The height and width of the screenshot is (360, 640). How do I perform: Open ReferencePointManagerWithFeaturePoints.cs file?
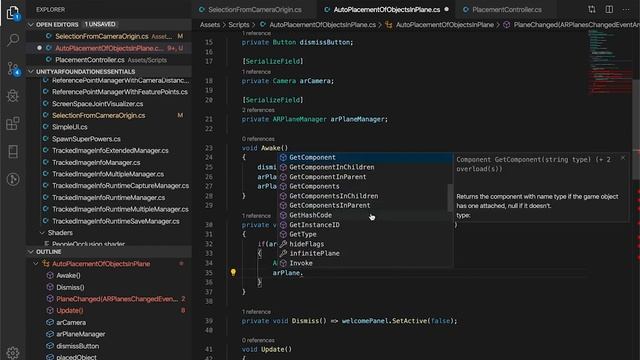tap(109, 92)
